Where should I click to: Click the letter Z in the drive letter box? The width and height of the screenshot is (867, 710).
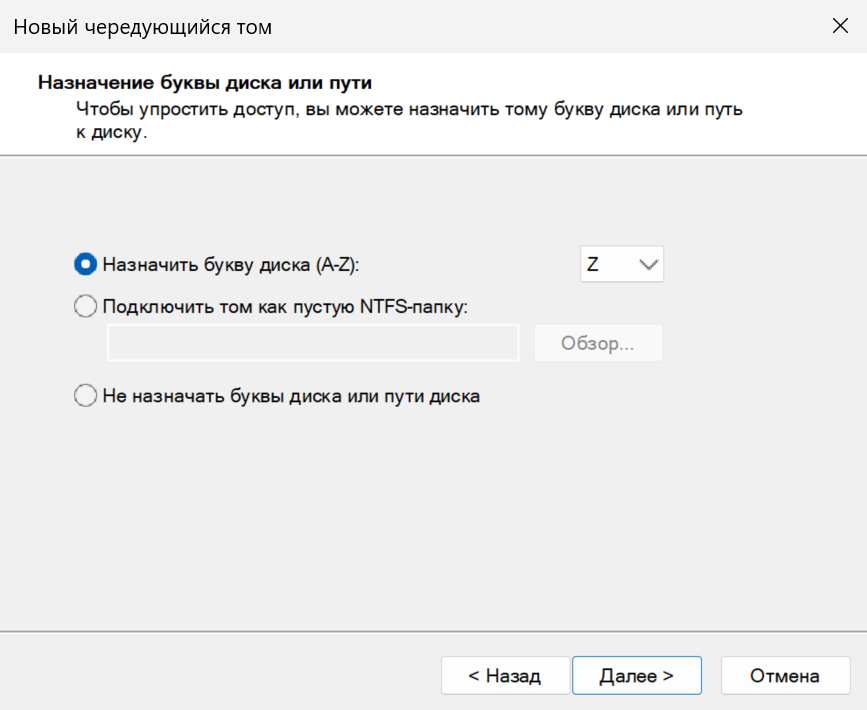click(x=594, y=265)
